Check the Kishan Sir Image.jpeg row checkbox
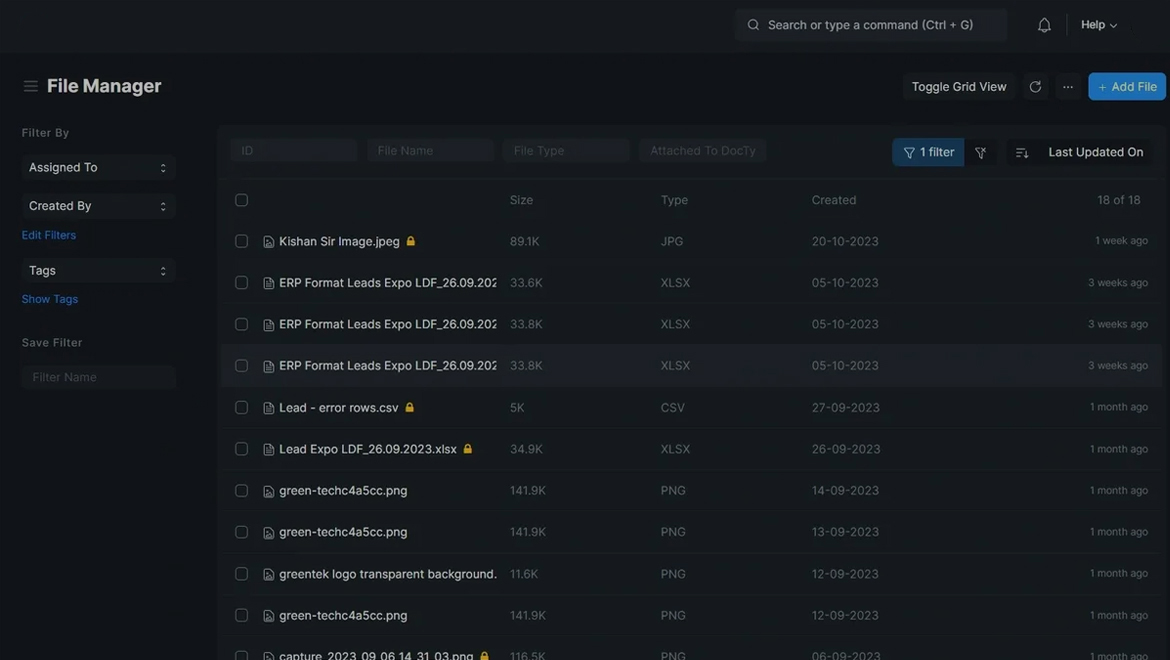 tap(241, 241)
